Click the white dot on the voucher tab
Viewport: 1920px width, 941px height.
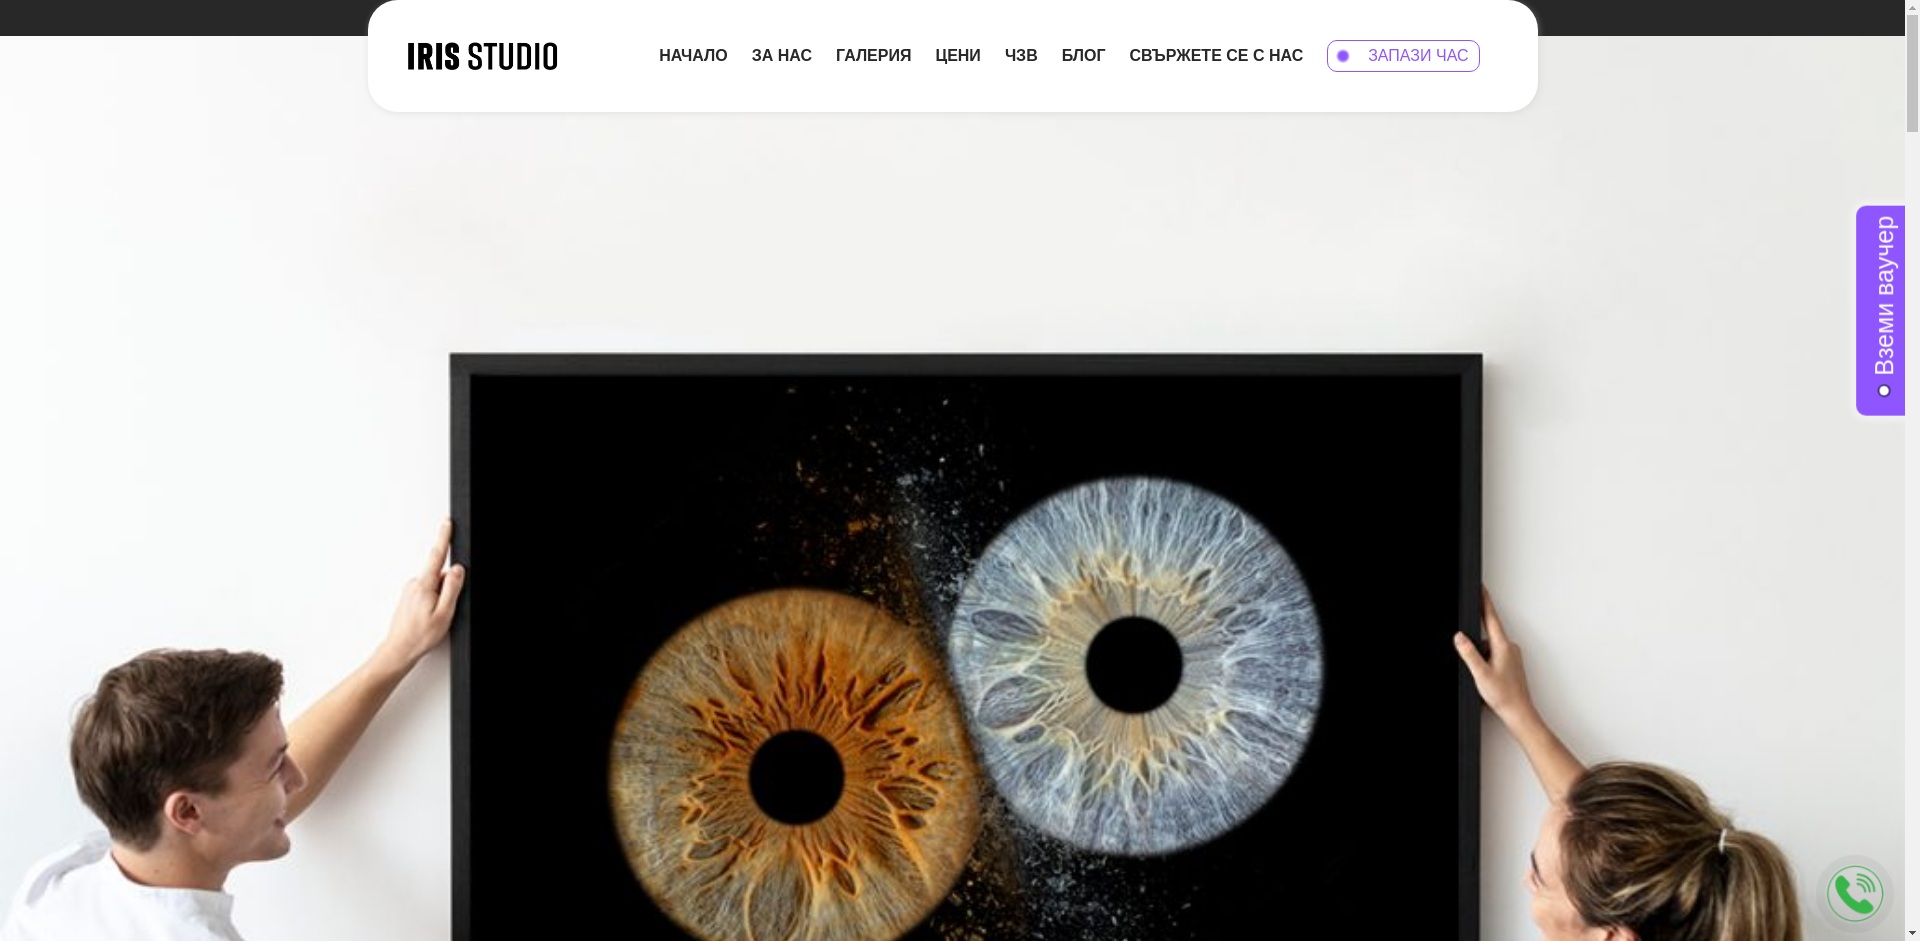1884,391
